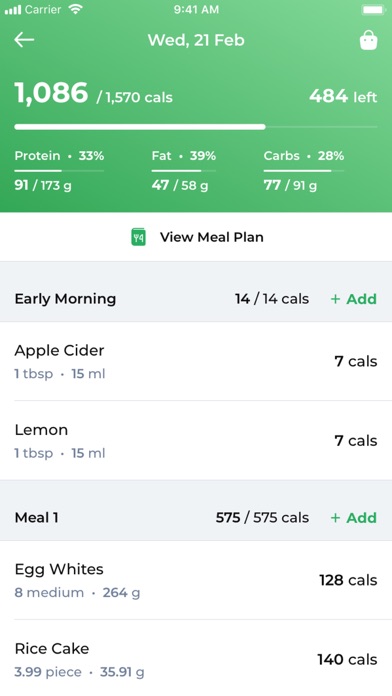The width and height of the screenshot is (392, 696).
Task: Tap the Carbs 28% macro stat
Action: 304,170
